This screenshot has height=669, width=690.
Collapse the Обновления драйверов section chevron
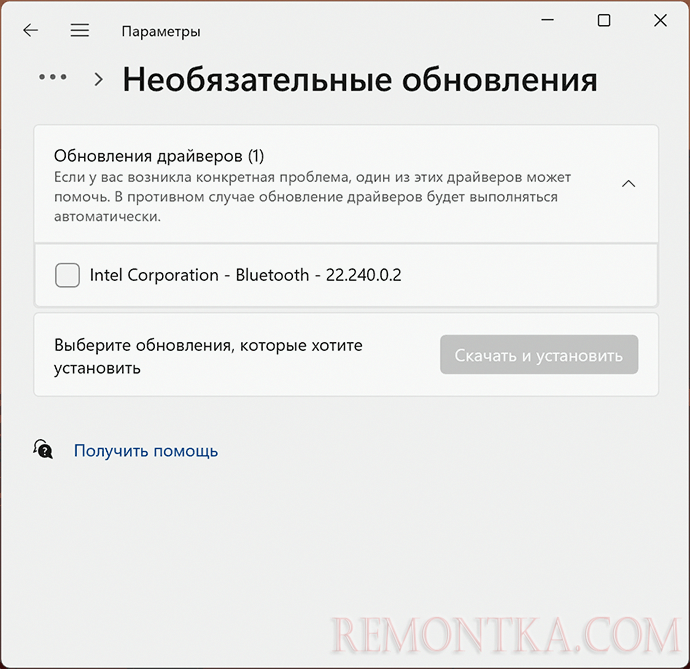(628, 184)
